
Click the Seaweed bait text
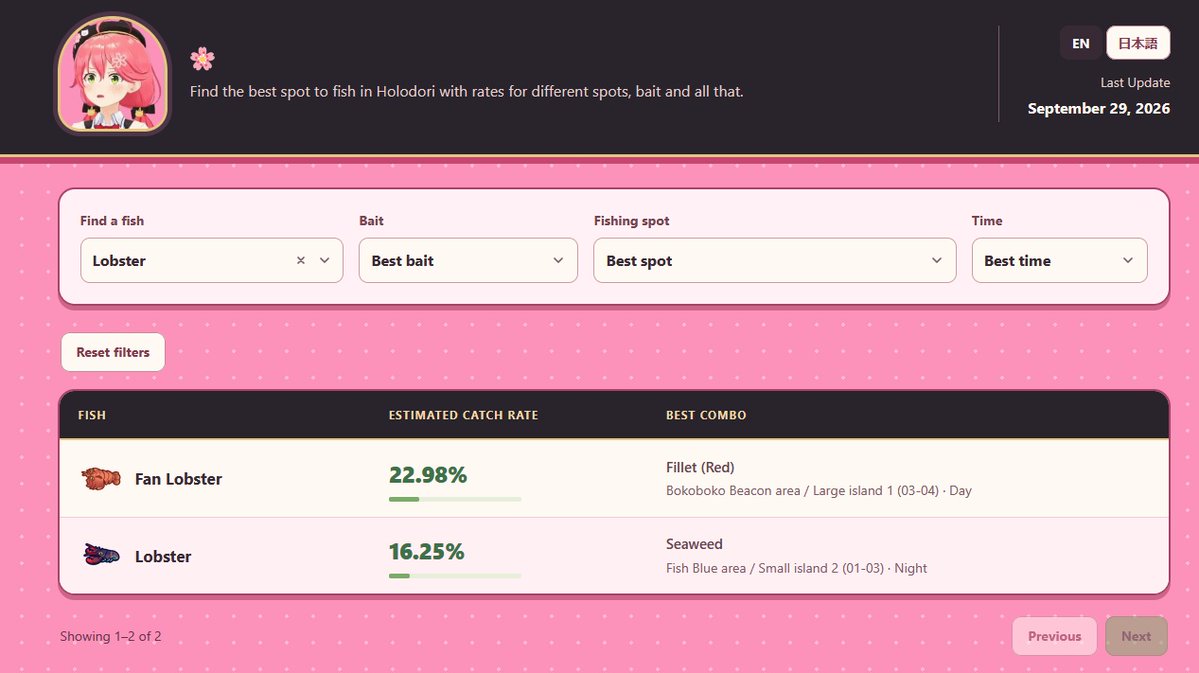tap(694, 544)
